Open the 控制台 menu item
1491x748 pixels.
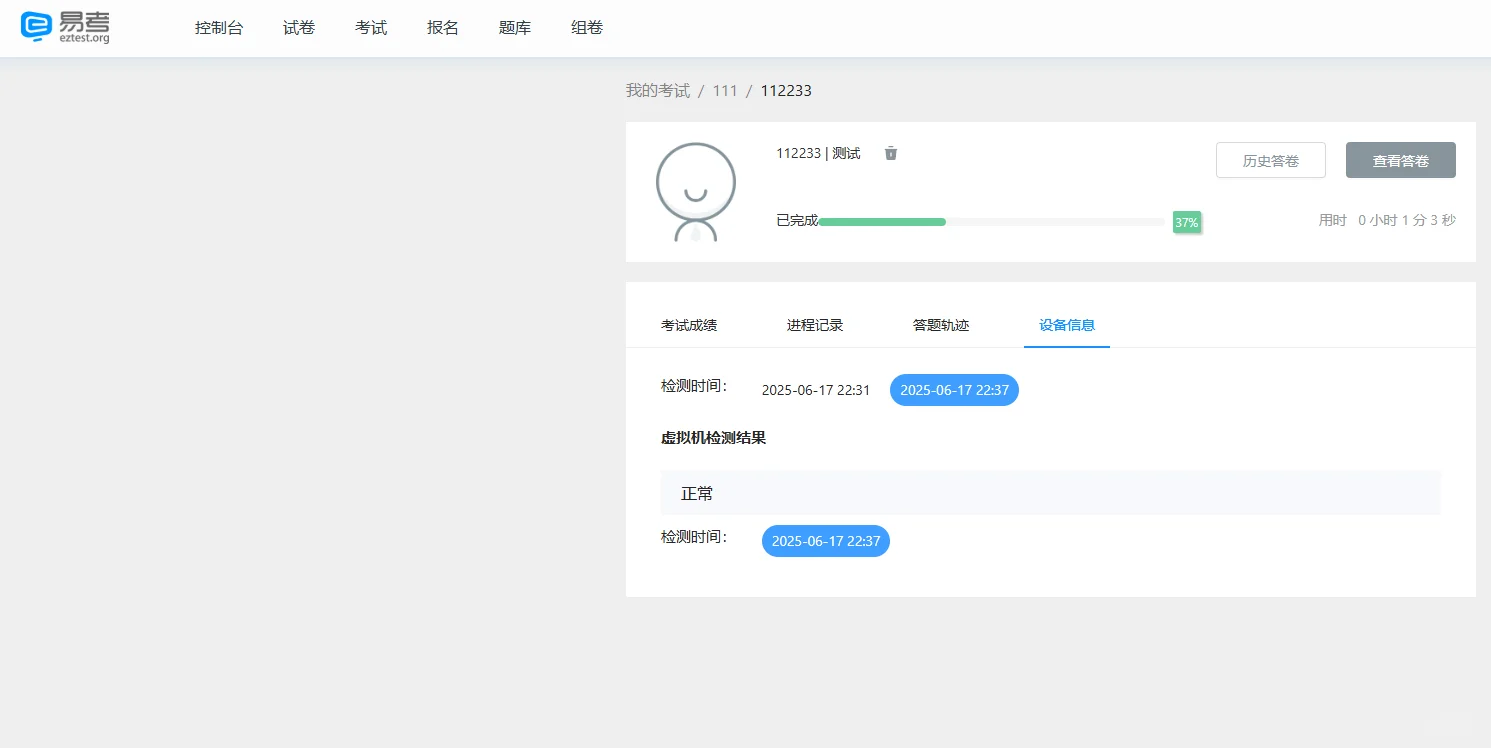pyautogui.click(x=219, y=27)
